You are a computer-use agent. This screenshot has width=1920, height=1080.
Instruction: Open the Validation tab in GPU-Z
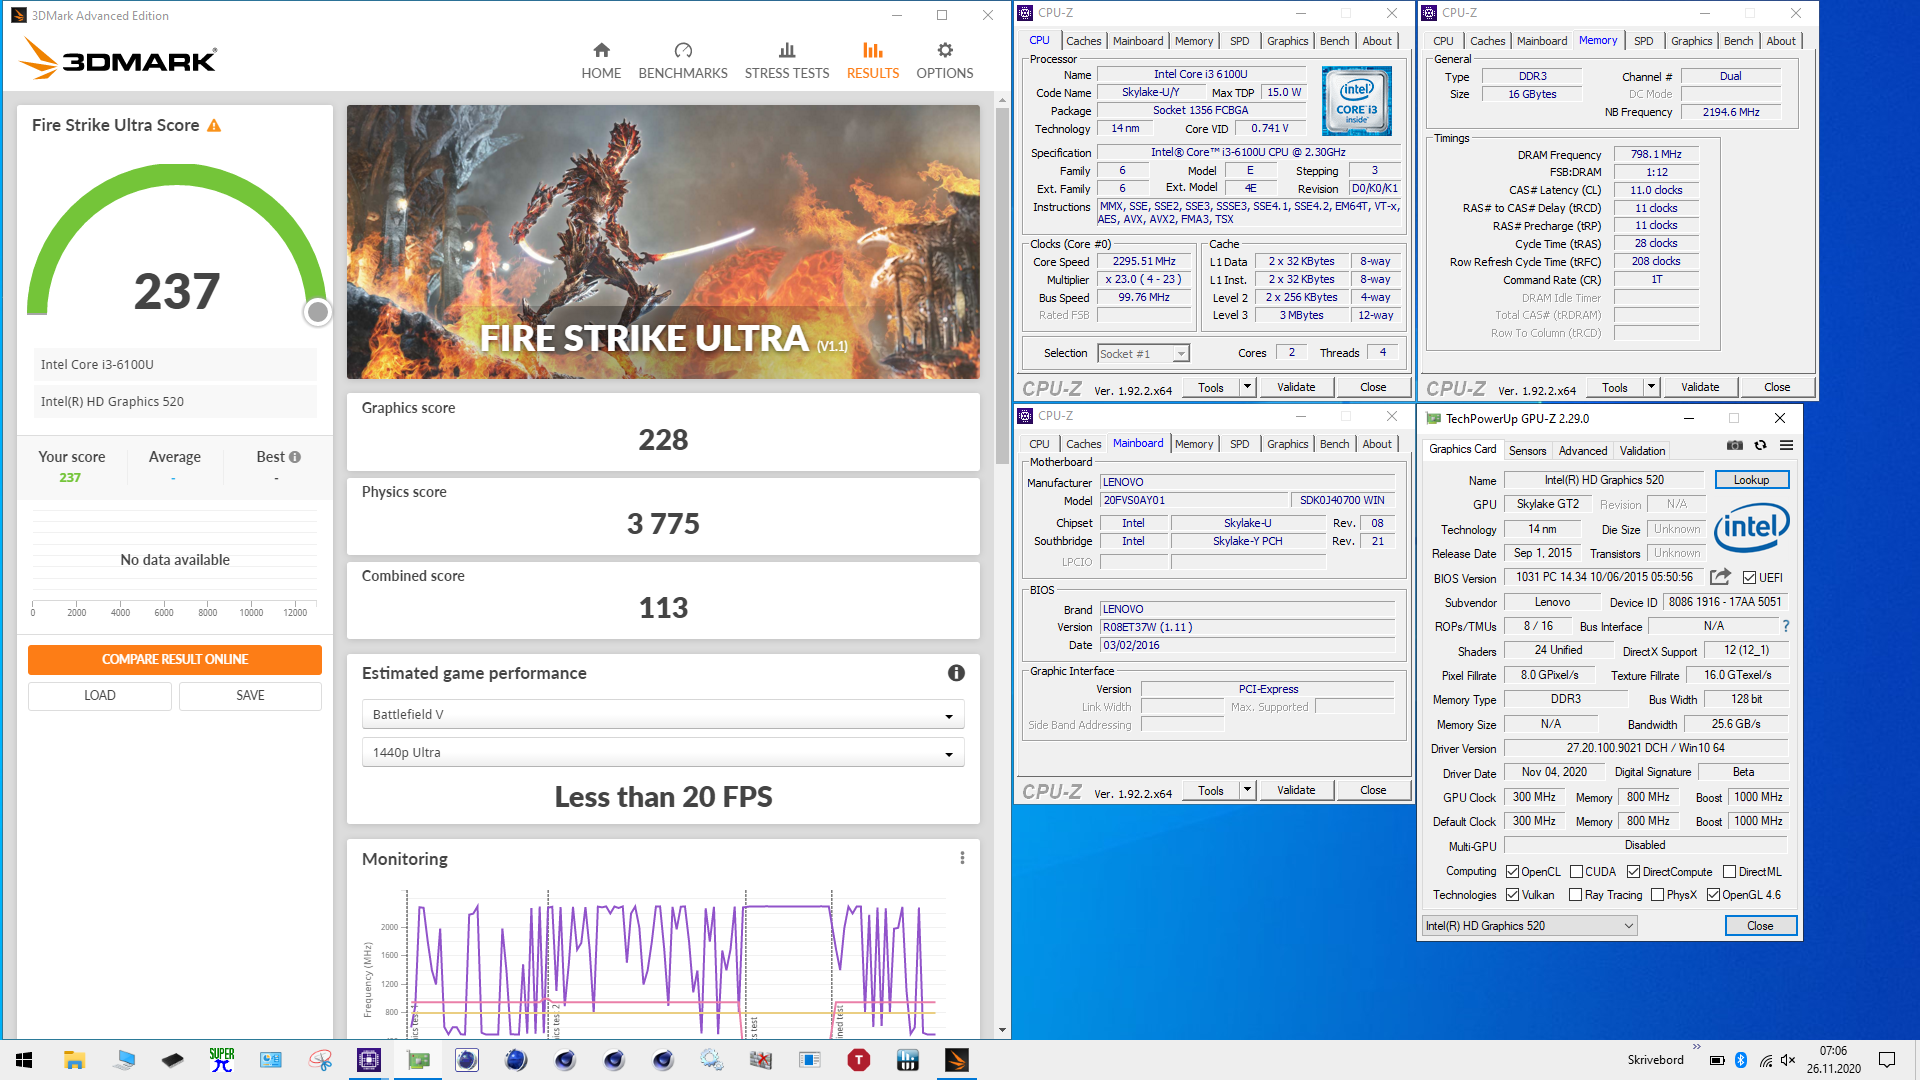(x=1642, y=451)
